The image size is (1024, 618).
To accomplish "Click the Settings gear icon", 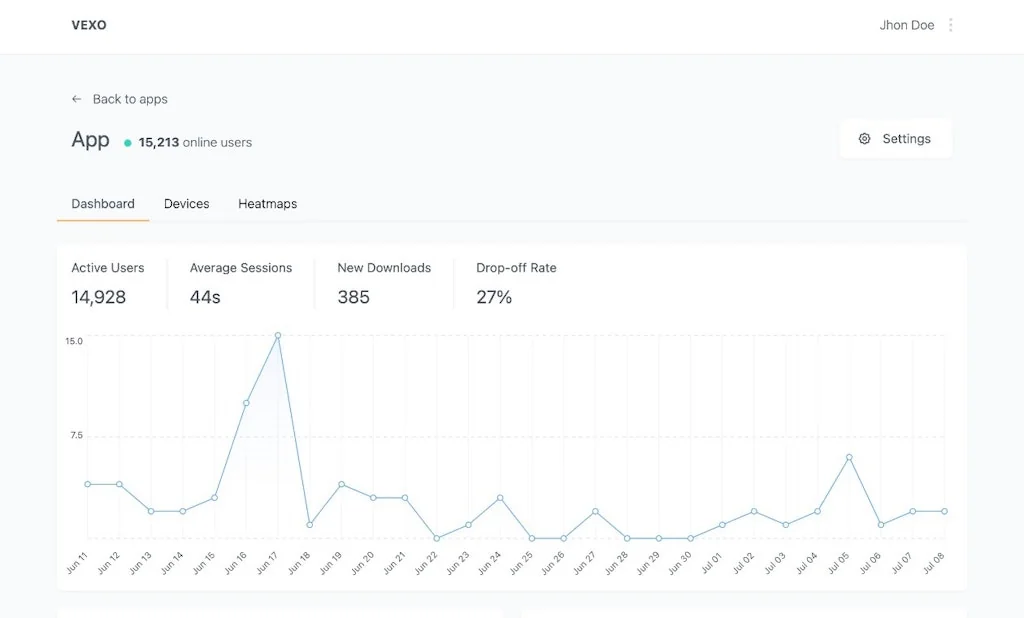I will (864, 139).
